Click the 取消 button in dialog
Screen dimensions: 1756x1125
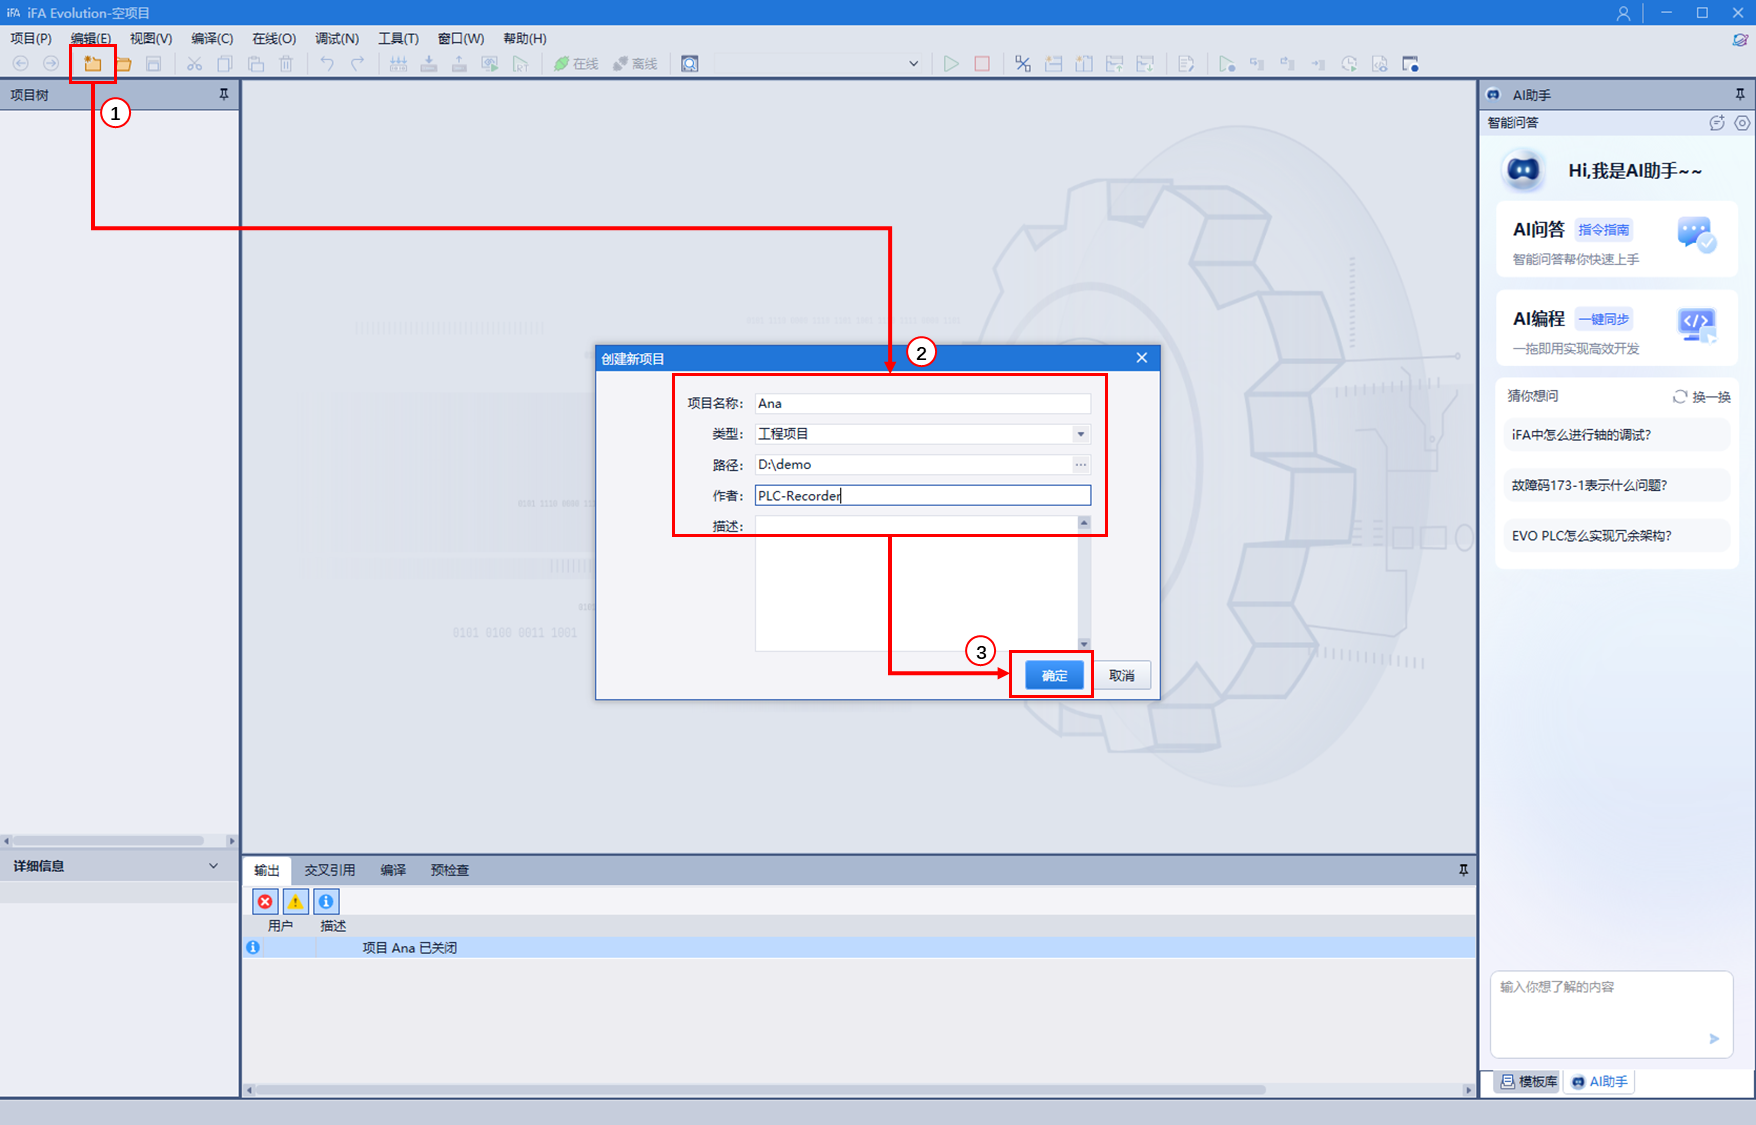[x=1122, y=676]
